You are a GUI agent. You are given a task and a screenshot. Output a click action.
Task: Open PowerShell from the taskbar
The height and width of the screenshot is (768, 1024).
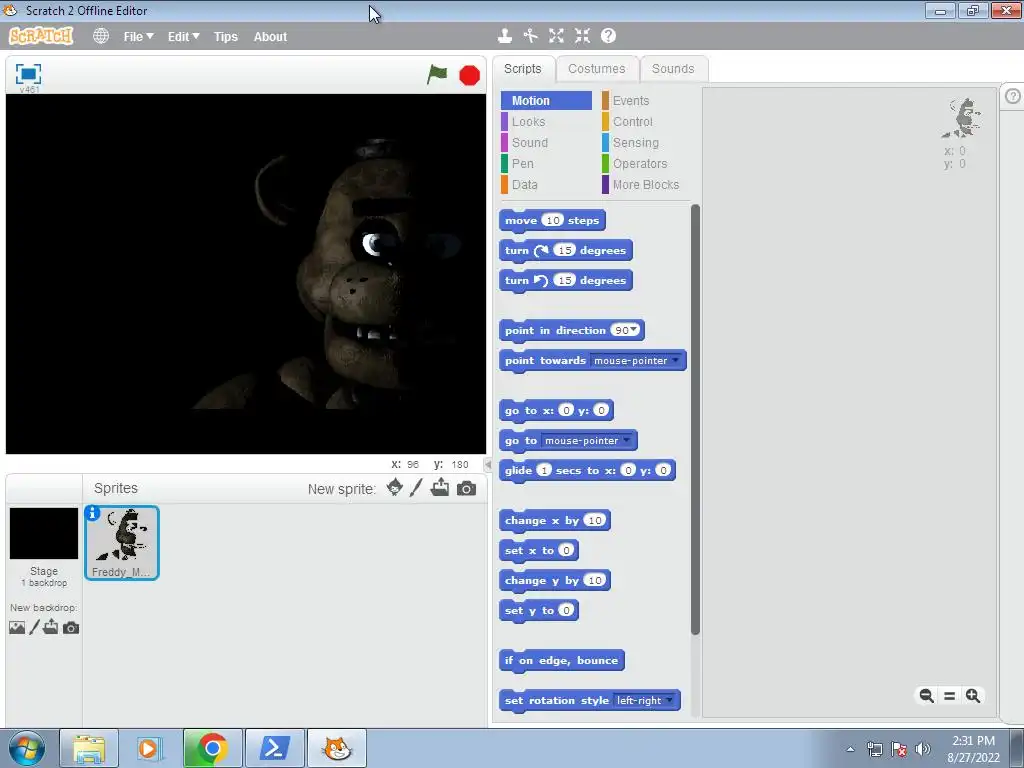click(274, 748)
